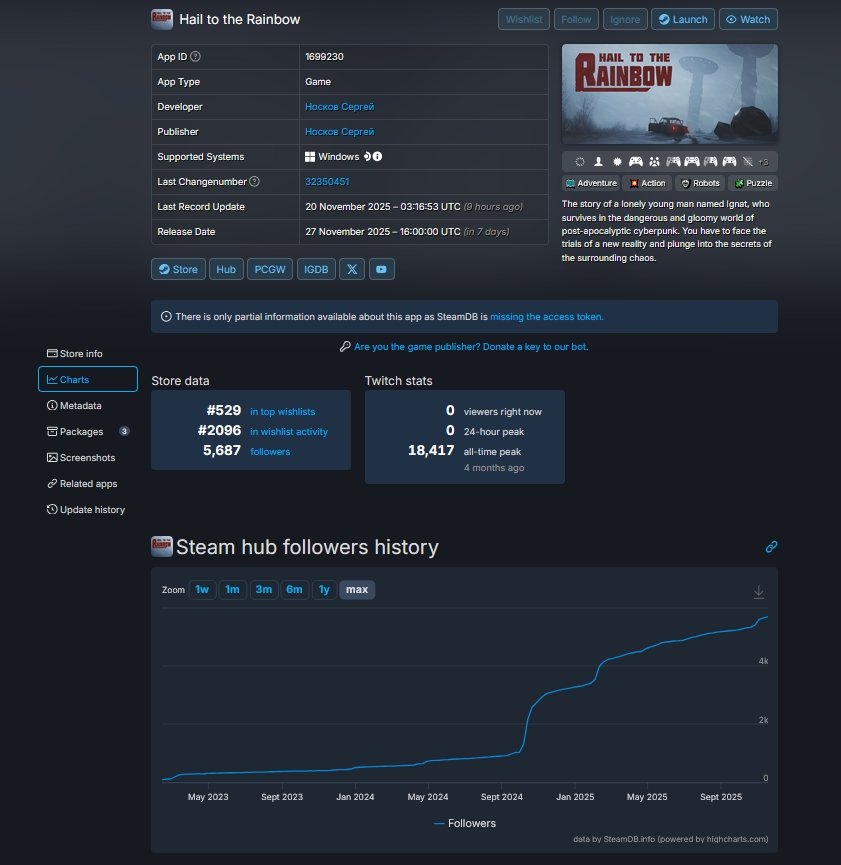Click the Watch button
This screenshot has width=841, height=865.
pyautogui.click(x=748, y=19)
